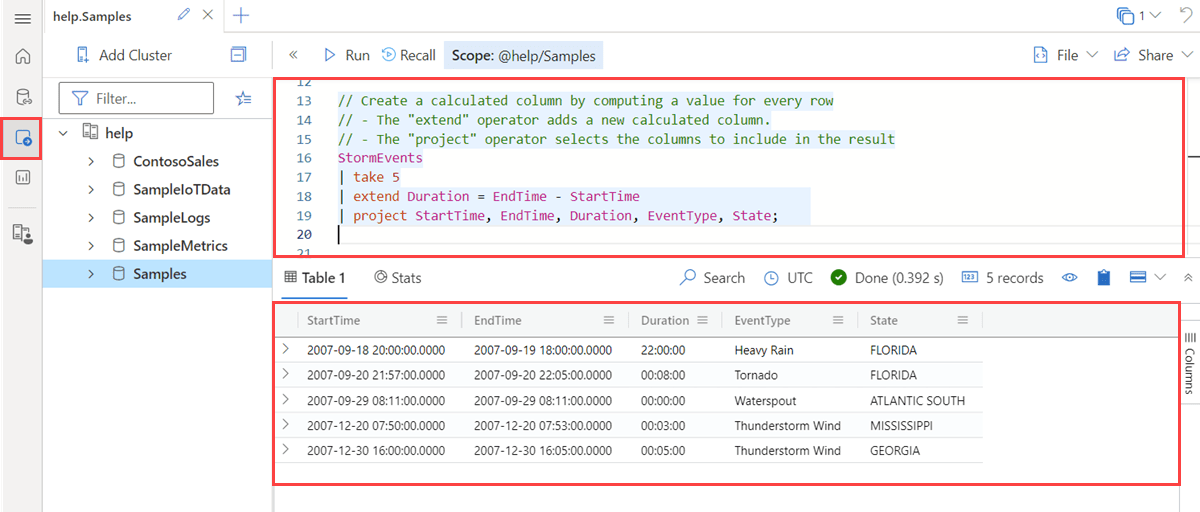This screenshot has width=1200, height=512.
Task: Click the StormEvents line in the editor
Action: [x=380, y=158]
